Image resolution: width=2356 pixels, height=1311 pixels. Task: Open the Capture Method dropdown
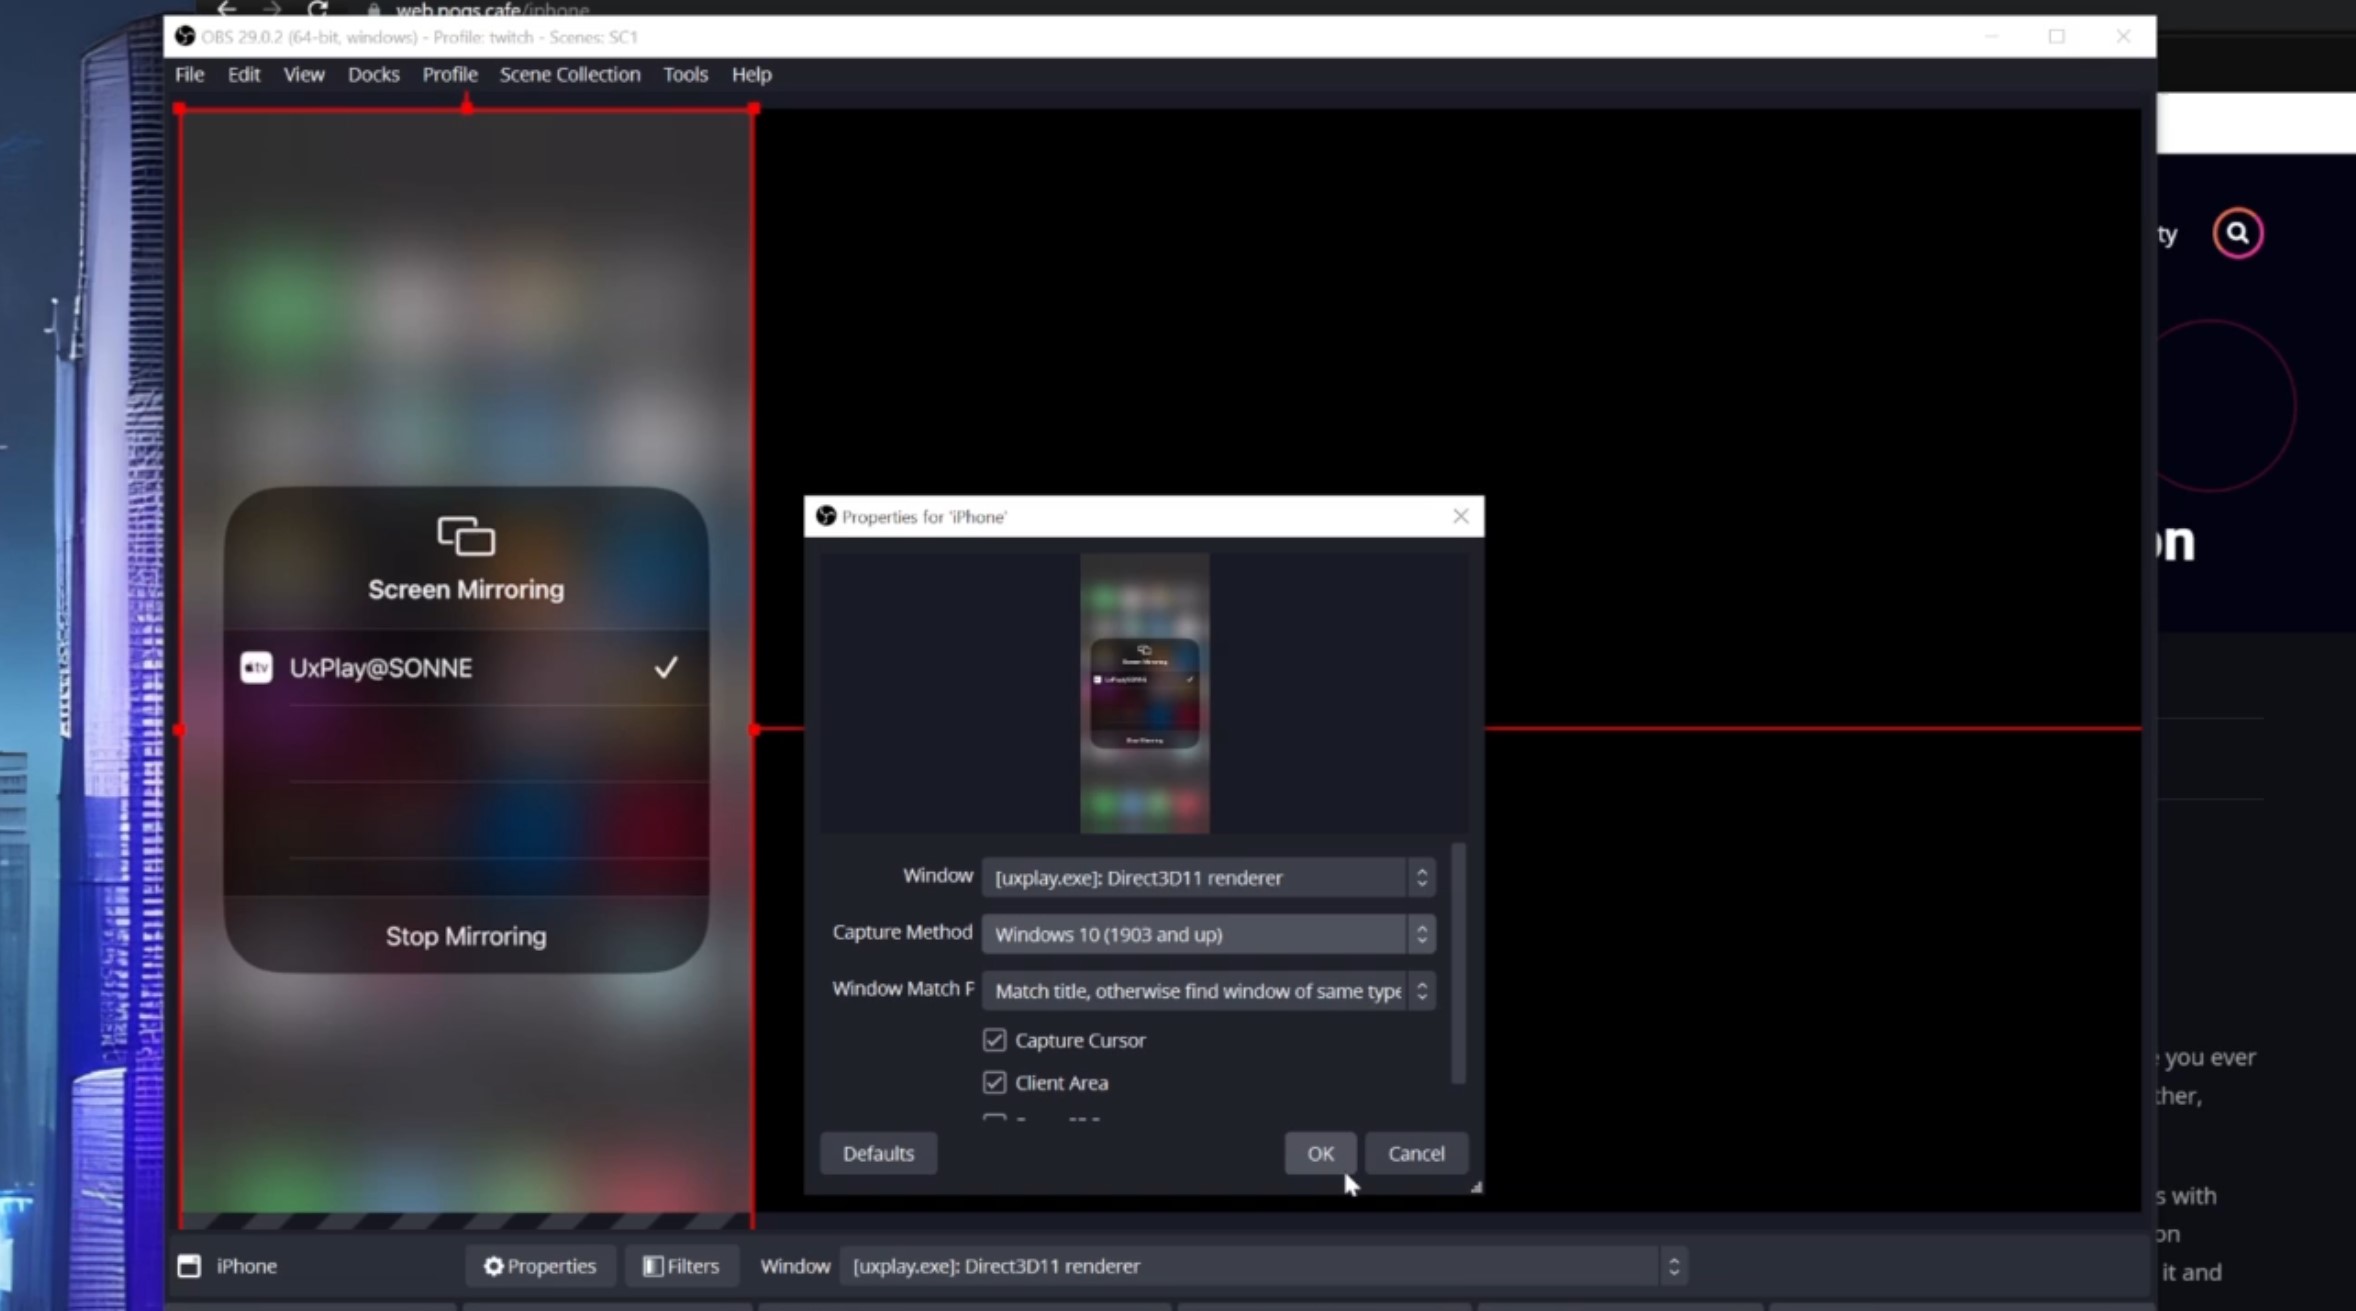tap(1208, 934)
